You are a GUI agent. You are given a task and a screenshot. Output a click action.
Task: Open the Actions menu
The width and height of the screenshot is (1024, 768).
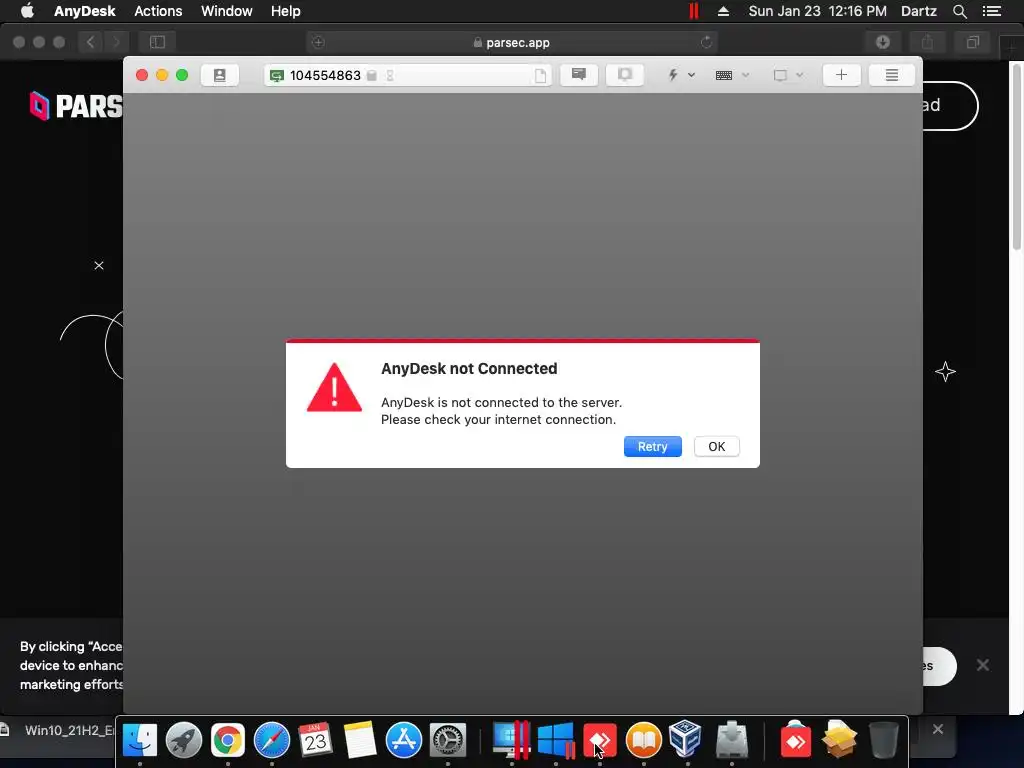tap(158, 11)
